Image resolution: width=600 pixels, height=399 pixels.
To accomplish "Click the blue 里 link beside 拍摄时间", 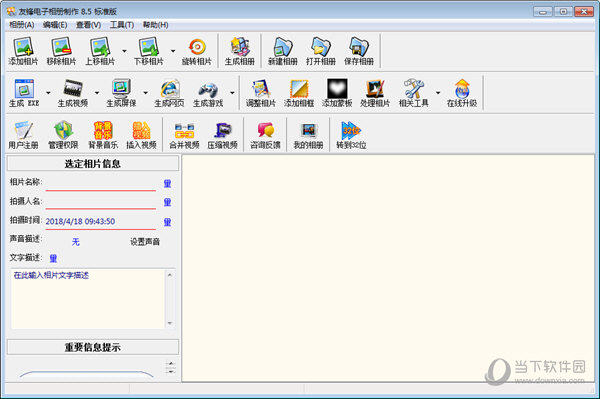I will click(x=167, y=222).
